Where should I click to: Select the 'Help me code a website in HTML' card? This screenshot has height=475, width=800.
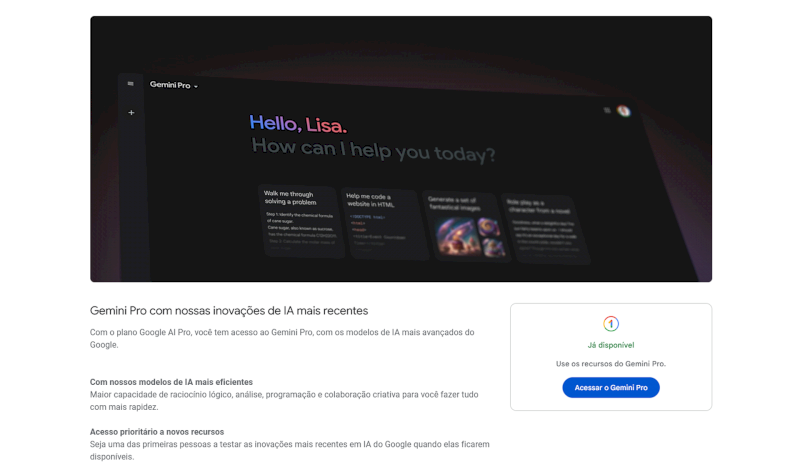point(384,223)
